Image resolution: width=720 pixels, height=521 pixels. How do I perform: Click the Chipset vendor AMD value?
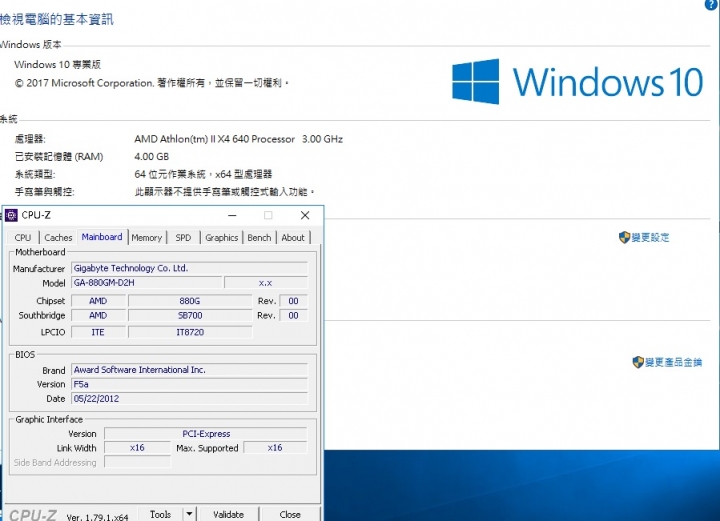pos(98,301)
